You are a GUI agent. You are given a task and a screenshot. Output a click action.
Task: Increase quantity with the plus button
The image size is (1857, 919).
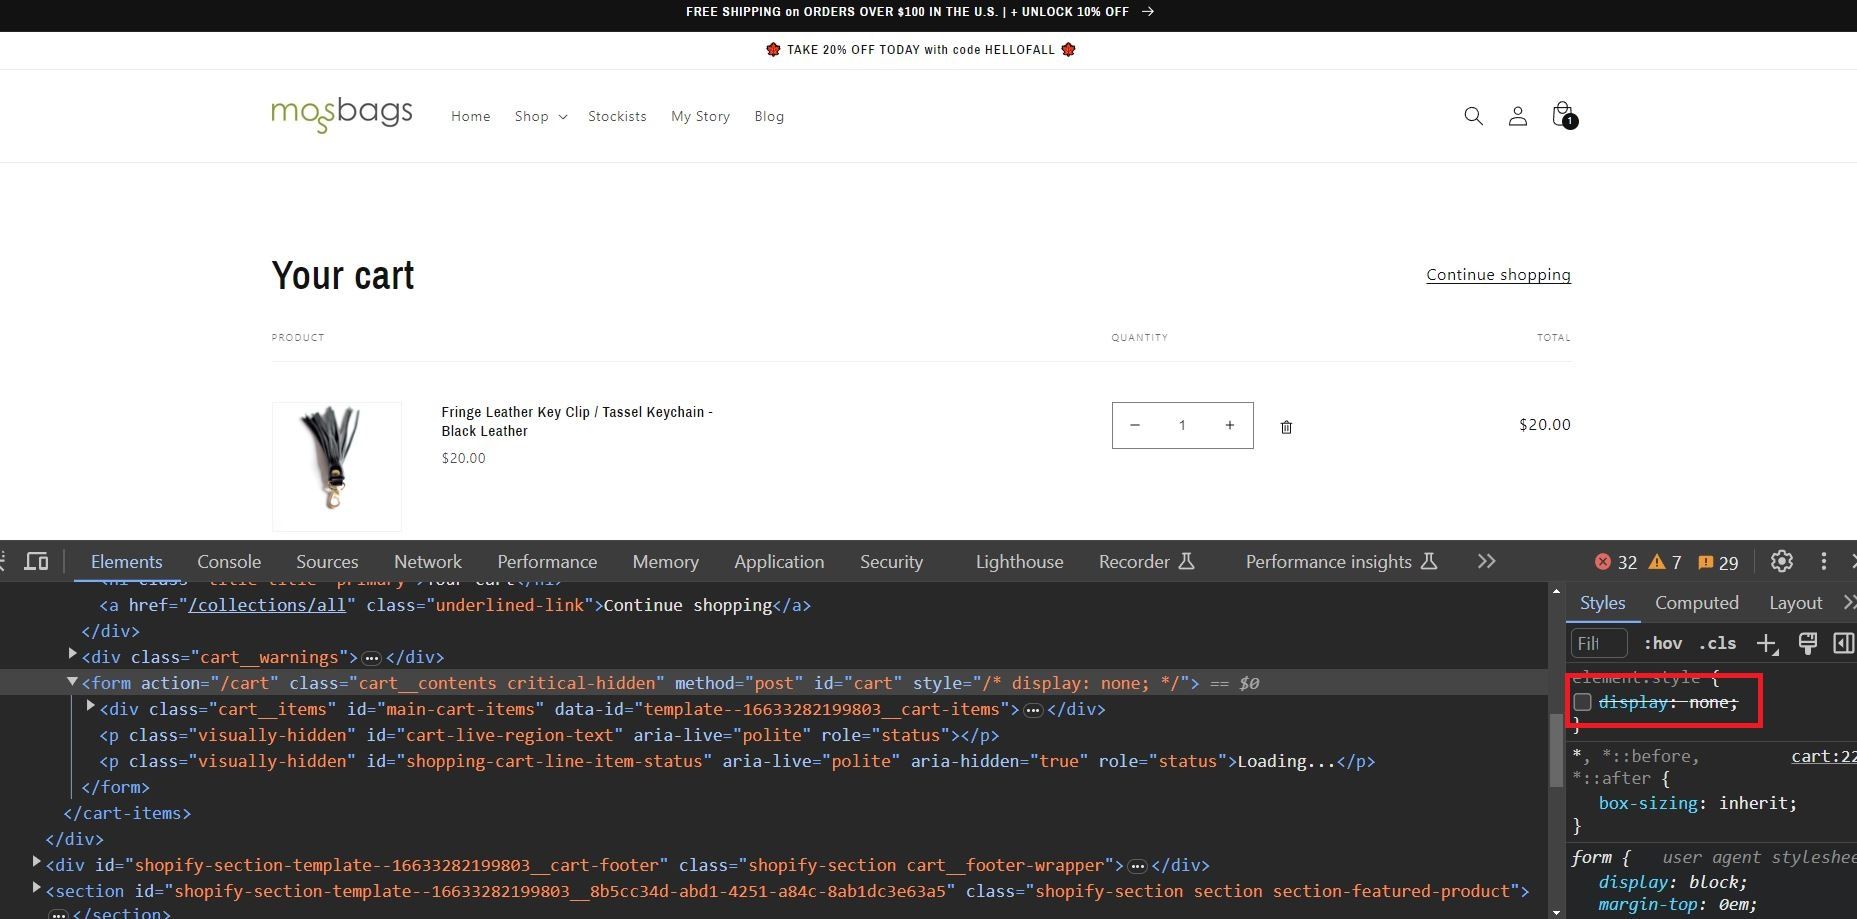(x=1229, y=425)
